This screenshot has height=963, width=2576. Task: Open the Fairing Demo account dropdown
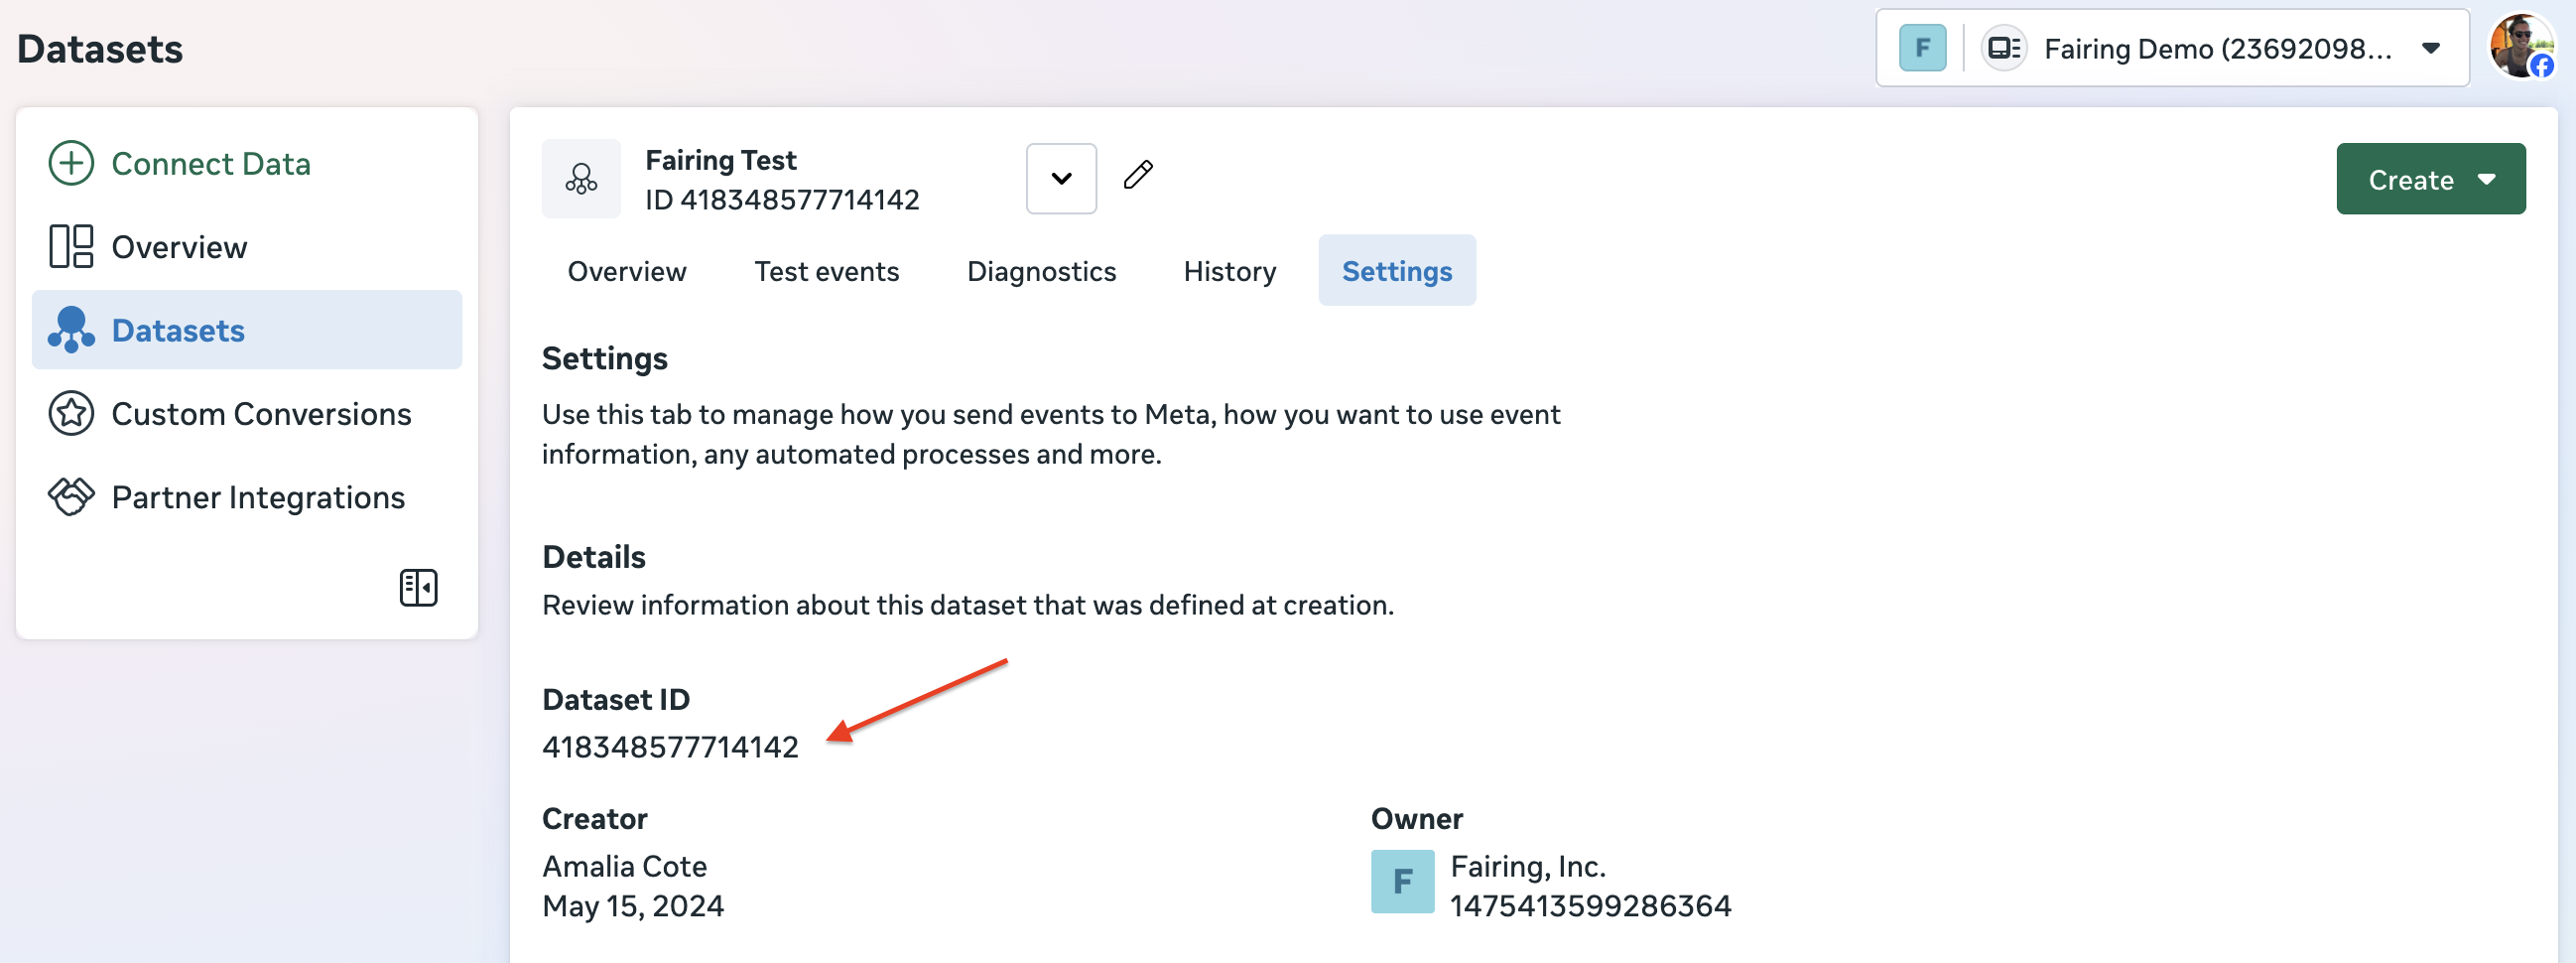click(x=2172, y=48)
